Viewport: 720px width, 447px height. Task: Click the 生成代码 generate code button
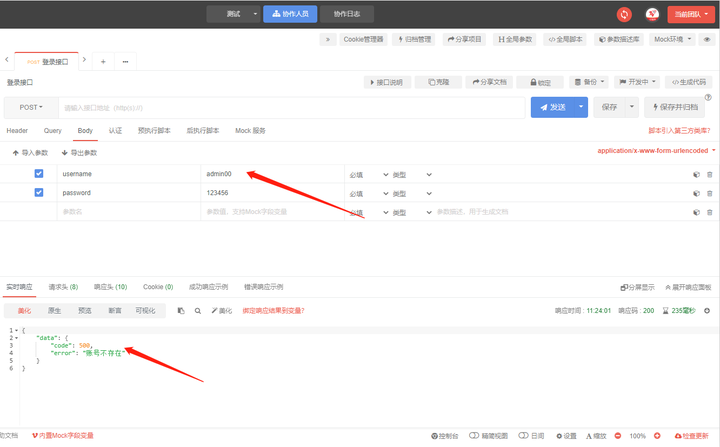(x=689, y=82)
